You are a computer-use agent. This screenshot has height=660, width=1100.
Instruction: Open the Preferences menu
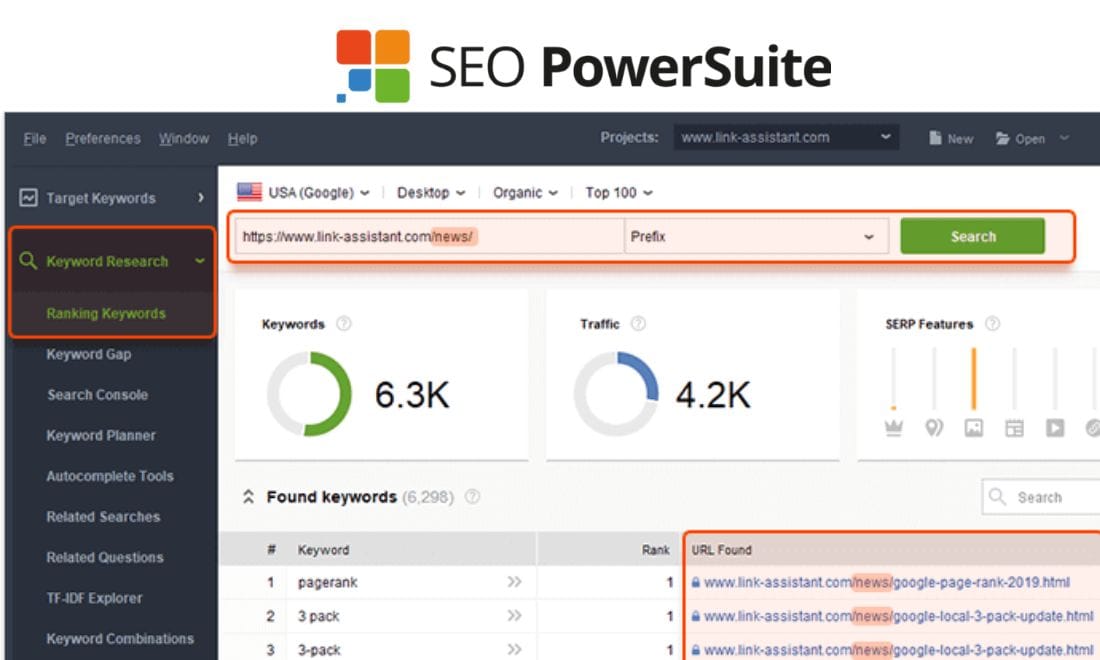(102, 139)
